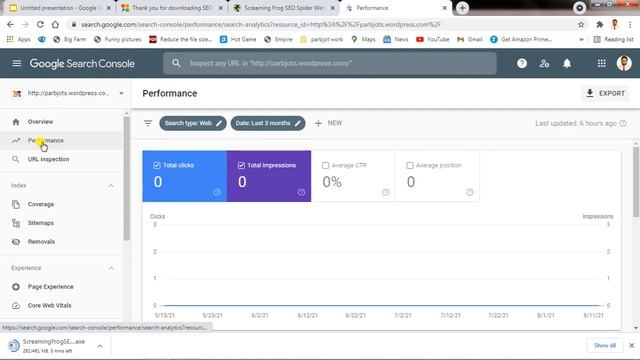Show more bookmarks chevron
The image size is (640, 360).
coord(581,39)
